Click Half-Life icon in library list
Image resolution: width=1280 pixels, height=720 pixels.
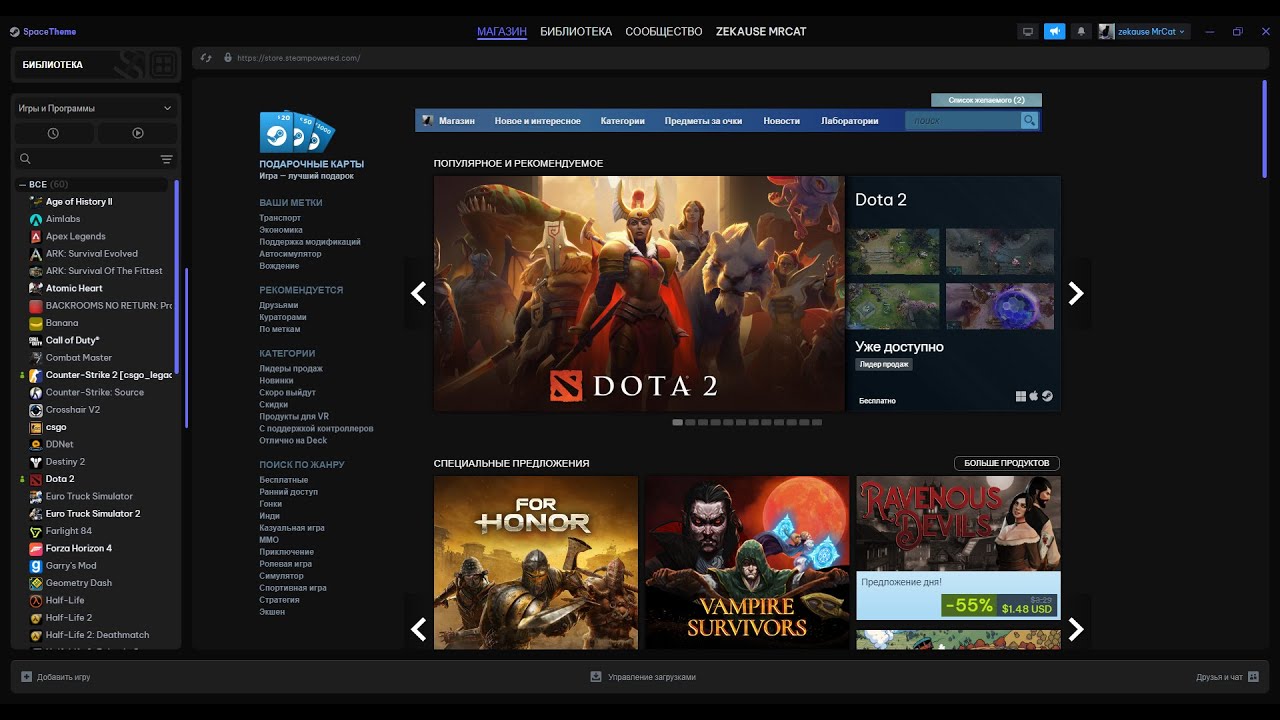pos(36,600)
